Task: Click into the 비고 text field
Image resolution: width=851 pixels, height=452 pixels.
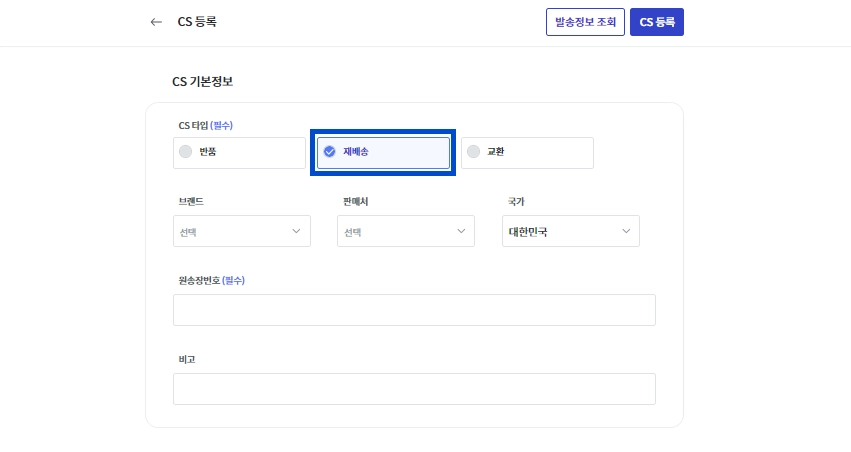Action: (x=414, y=389)
